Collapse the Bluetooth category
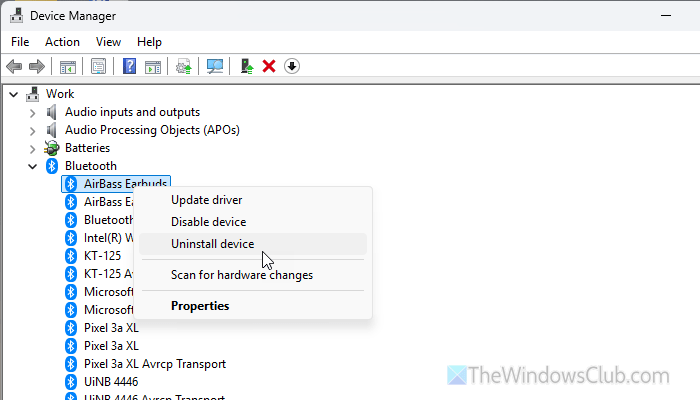 (32, 167)
